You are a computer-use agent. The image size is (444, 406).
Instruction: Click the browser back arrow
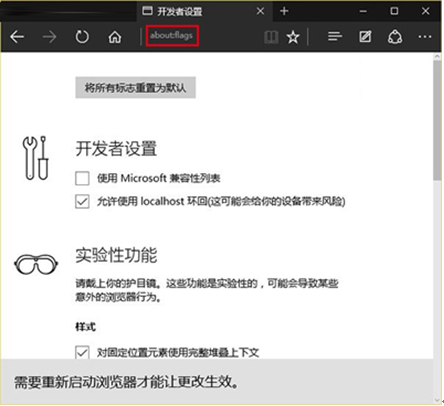[x=17, y=37]
